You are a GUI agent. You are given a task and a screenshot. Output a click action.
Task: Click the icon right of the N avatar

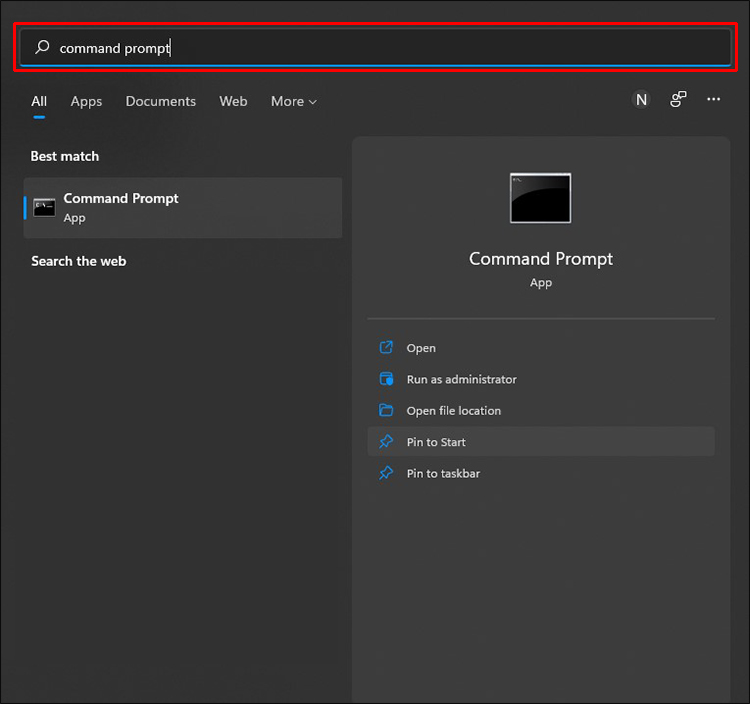[x=678, y=99]
